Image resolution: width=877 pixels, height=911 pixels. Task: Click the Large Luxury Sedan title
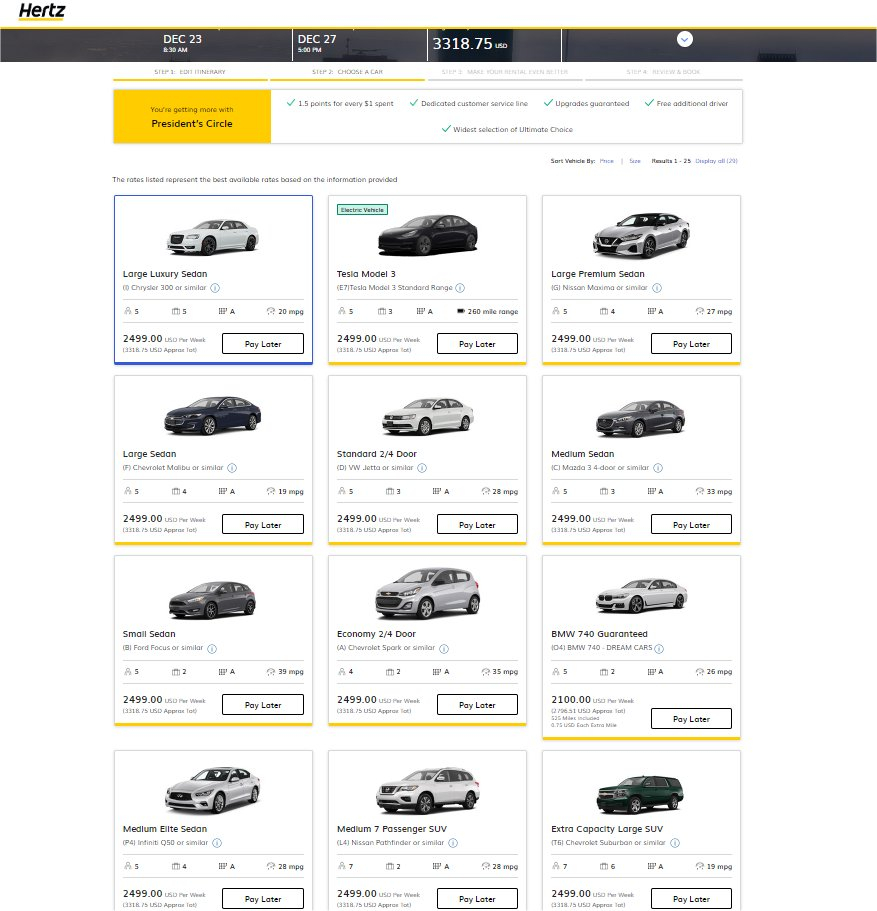pyautogui.click(x=164, y=274)
